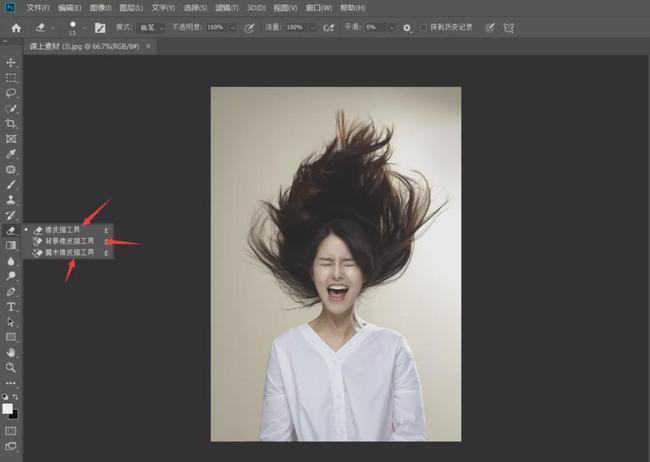The width and height of the screenshot is (650, 462).
Task: Select the Hand tool
Action: tap(11, 353)
